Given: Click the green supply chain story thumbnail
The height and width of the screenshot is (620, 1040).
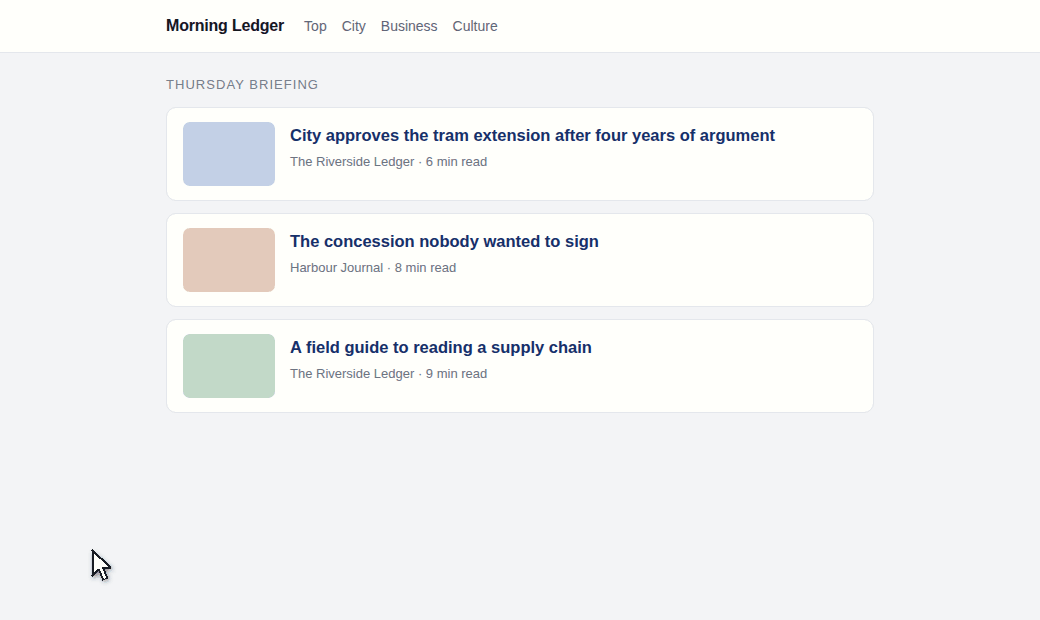Looking at the screenshot, I should tap(229, 366).
